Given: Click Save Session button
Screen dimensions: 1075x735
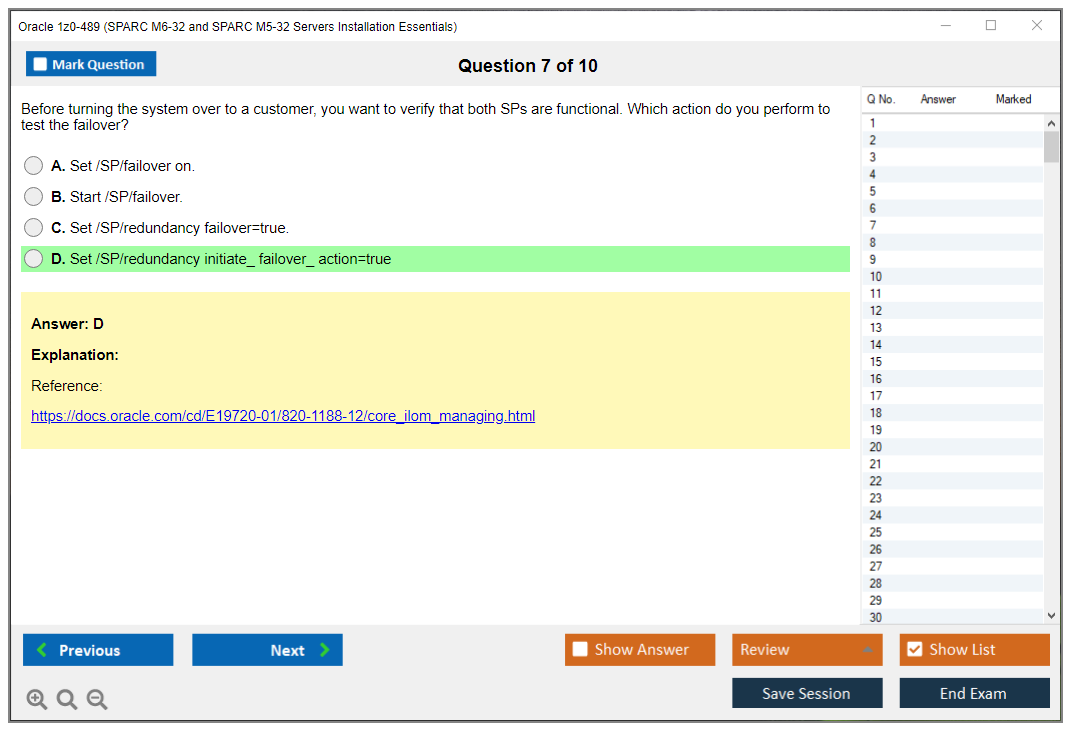Looking at the screenshot, I should (x=806, y=693).
